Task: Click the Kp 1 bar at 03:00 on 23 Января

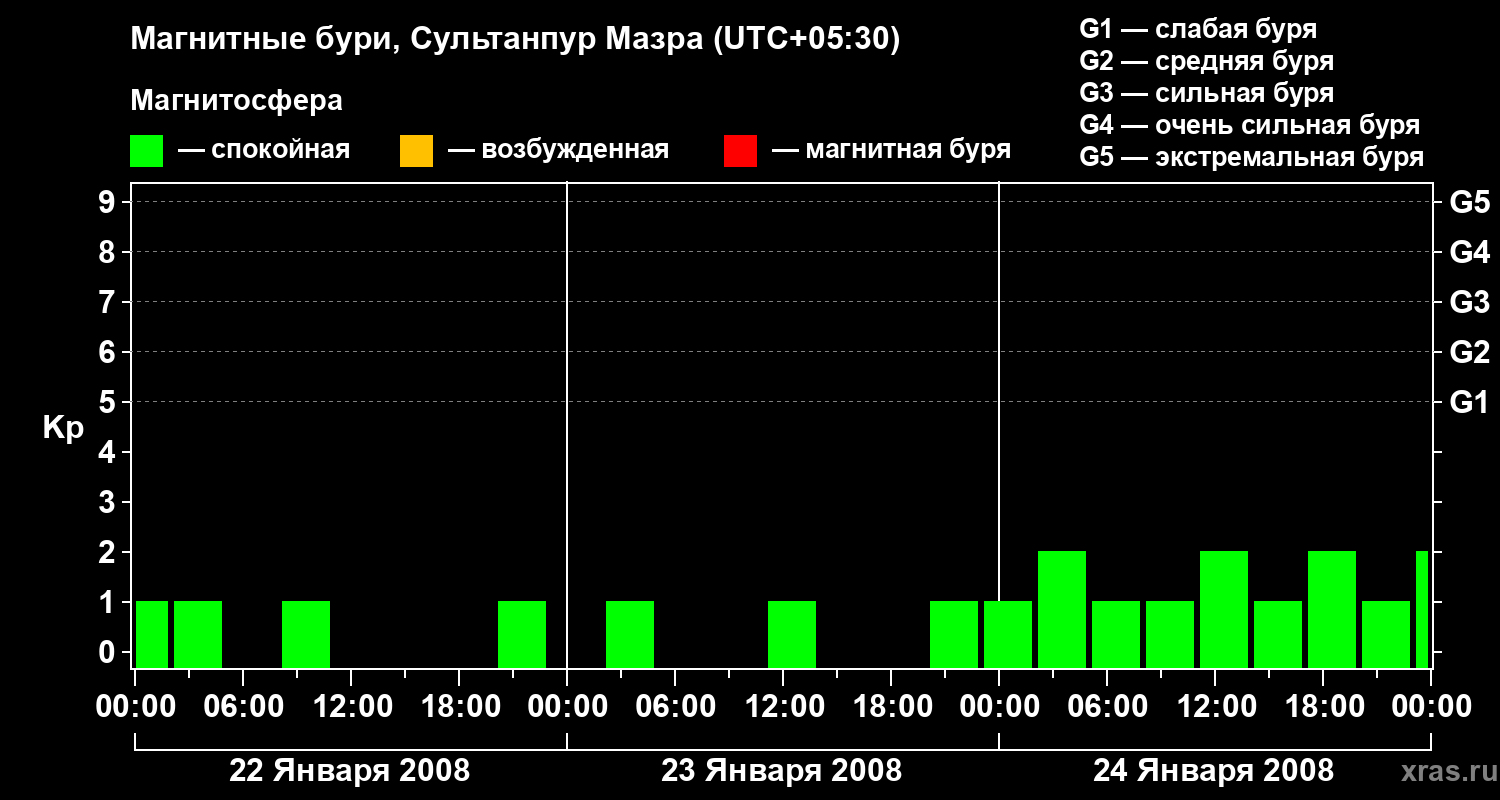Action: point(630,634)
